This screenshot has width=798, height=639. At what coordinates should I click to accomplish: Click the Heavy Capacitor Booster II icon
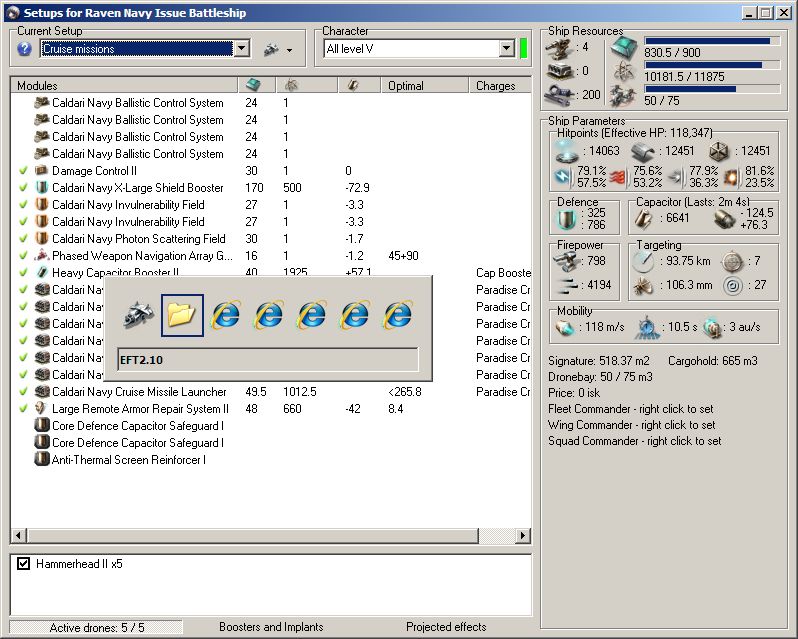pos(41,272)
